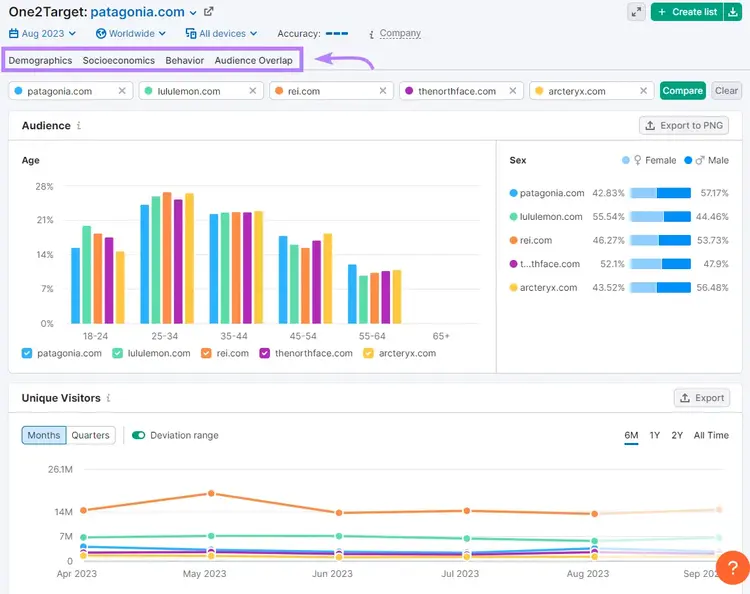Click the Unique Visitors info icon

109,398
